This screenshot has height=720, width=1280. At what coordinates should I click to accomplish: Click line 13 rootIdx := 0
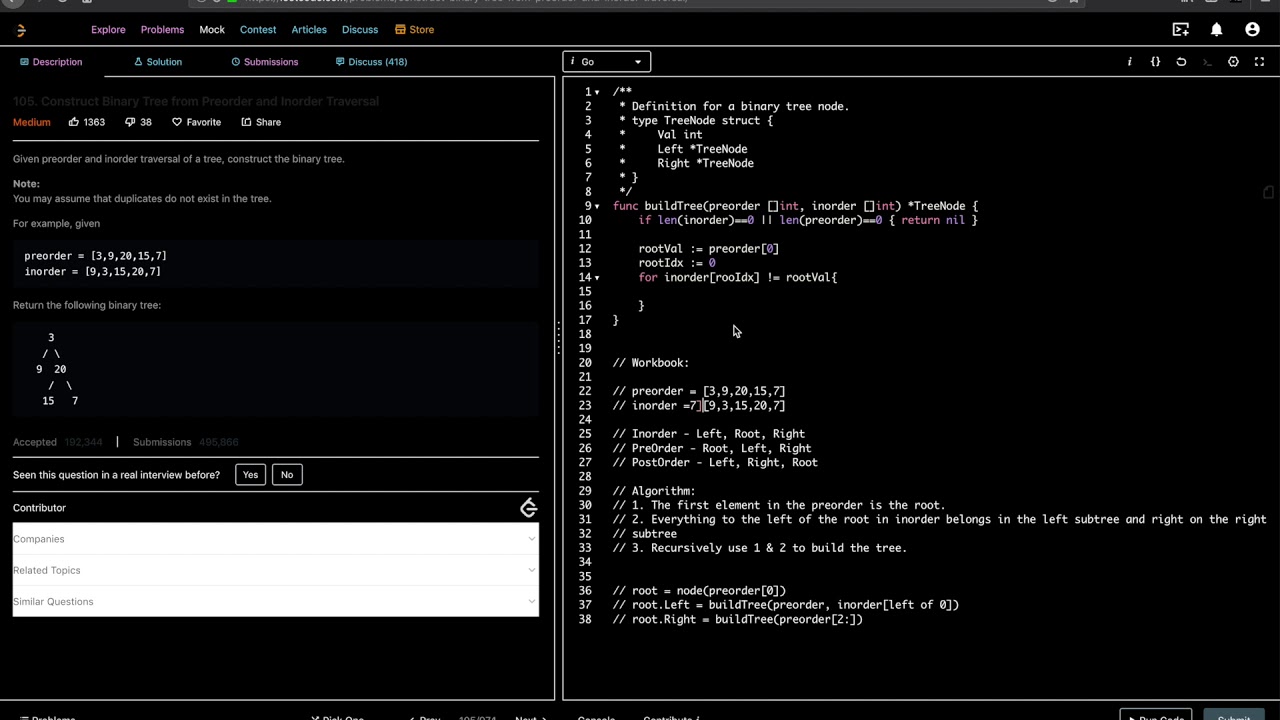[677, 263]
